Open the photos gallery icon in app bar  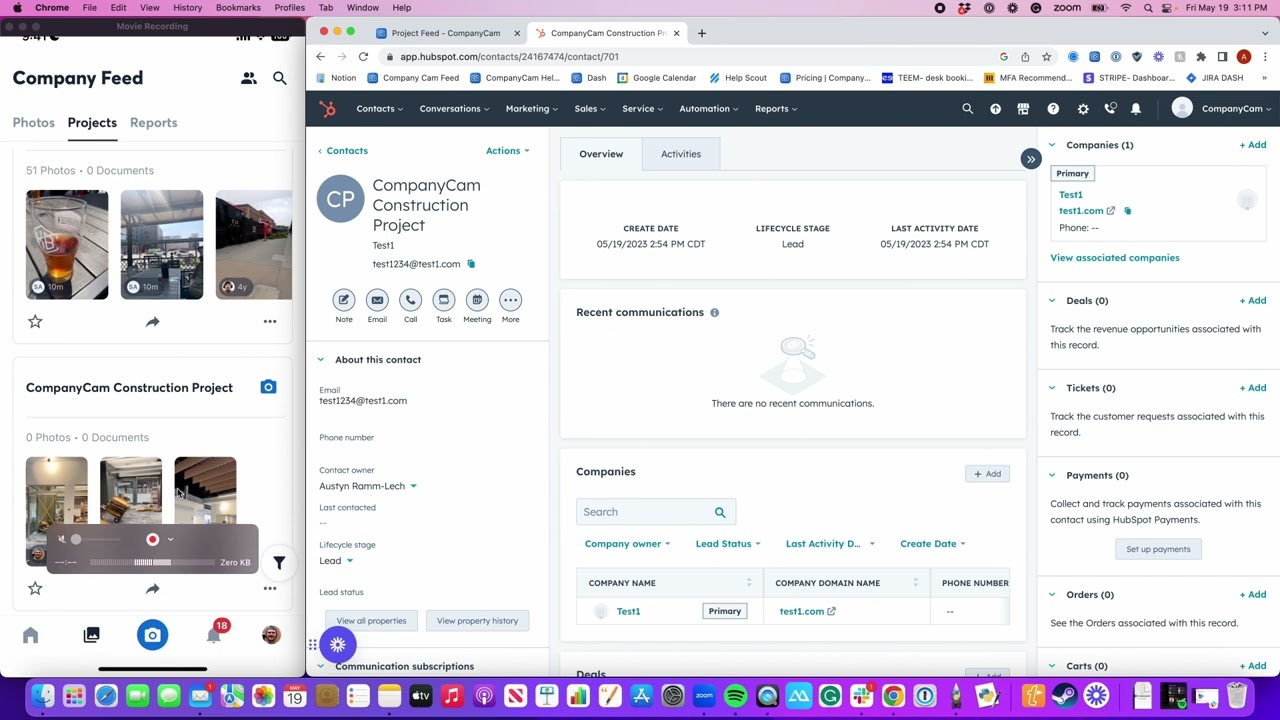point(91,635)
